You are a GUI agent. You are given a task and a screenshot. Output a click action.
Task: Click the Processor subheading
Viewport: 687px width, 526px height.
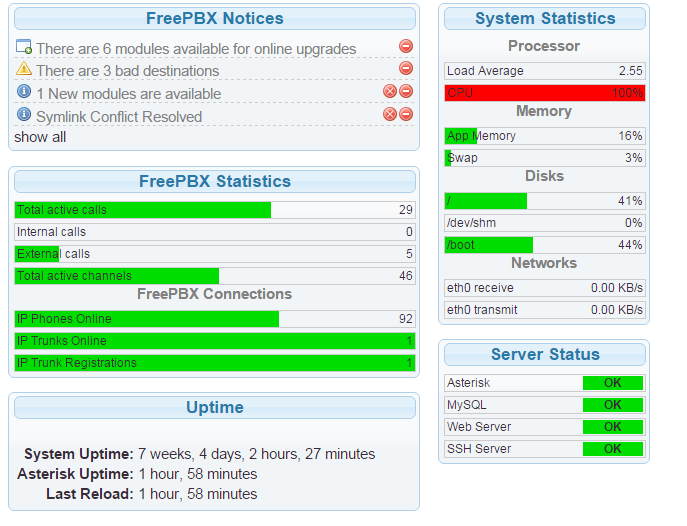(x=544, y=46)
